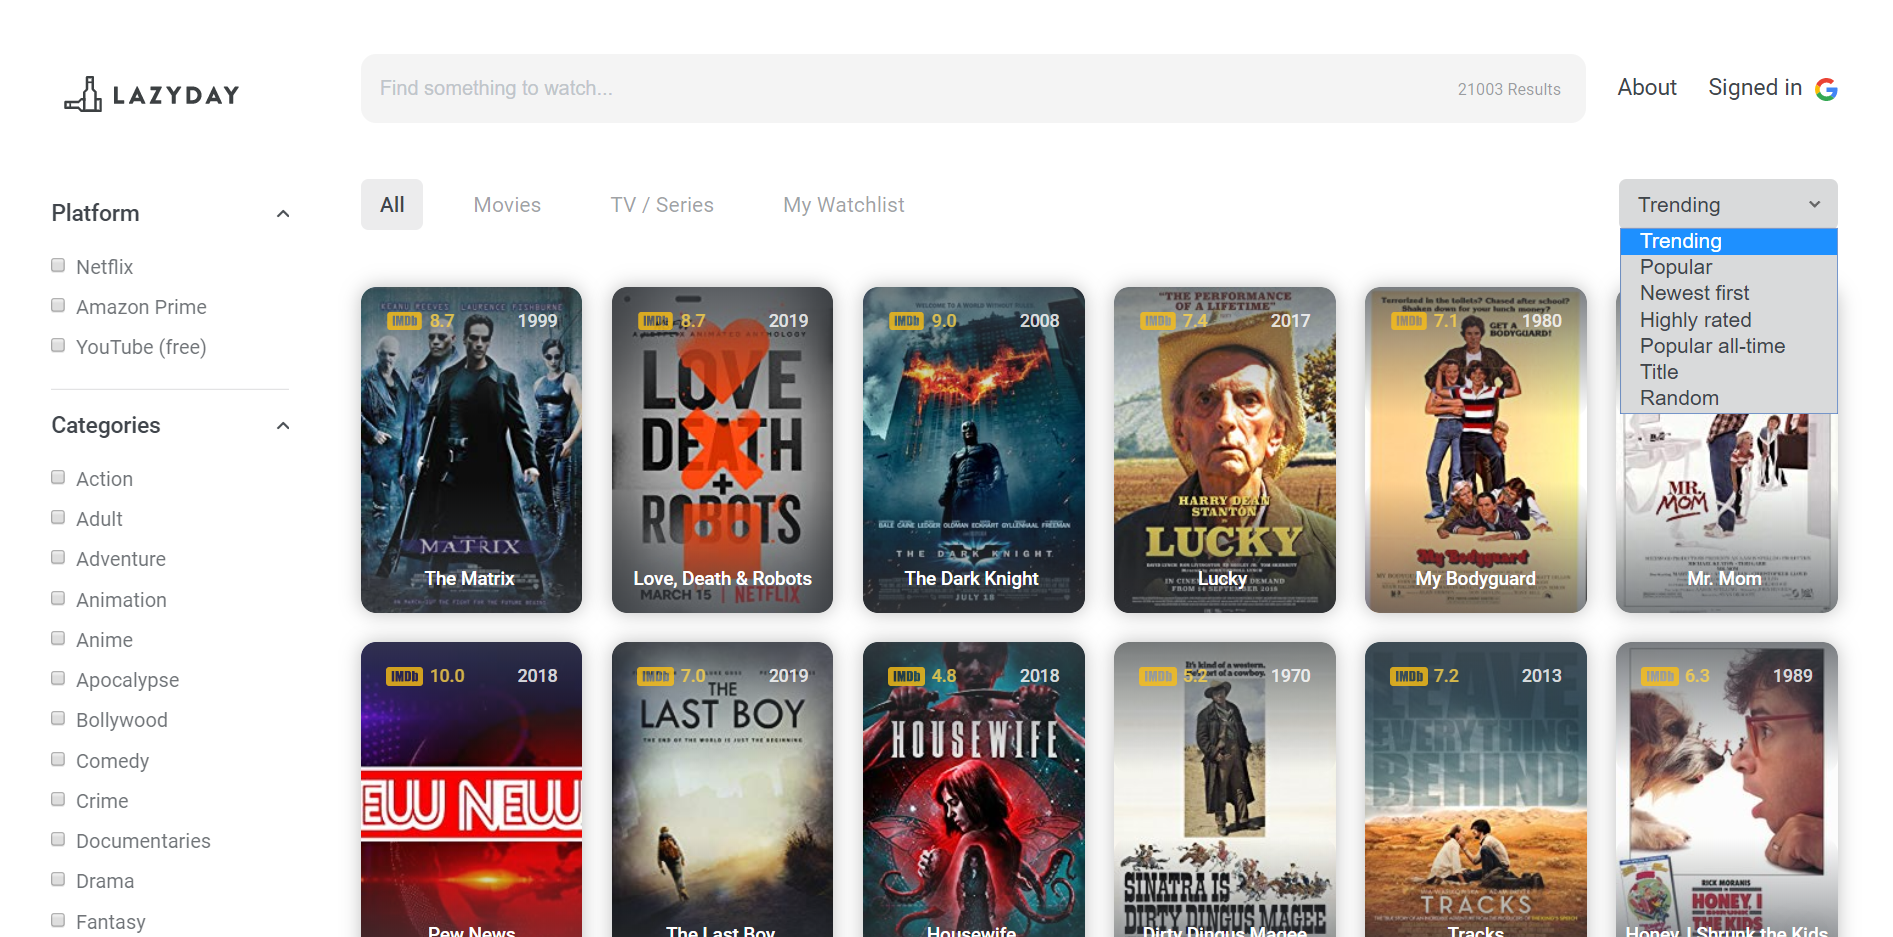
Task: Open Love, Death & Robots card
Action: pos(722,450)
